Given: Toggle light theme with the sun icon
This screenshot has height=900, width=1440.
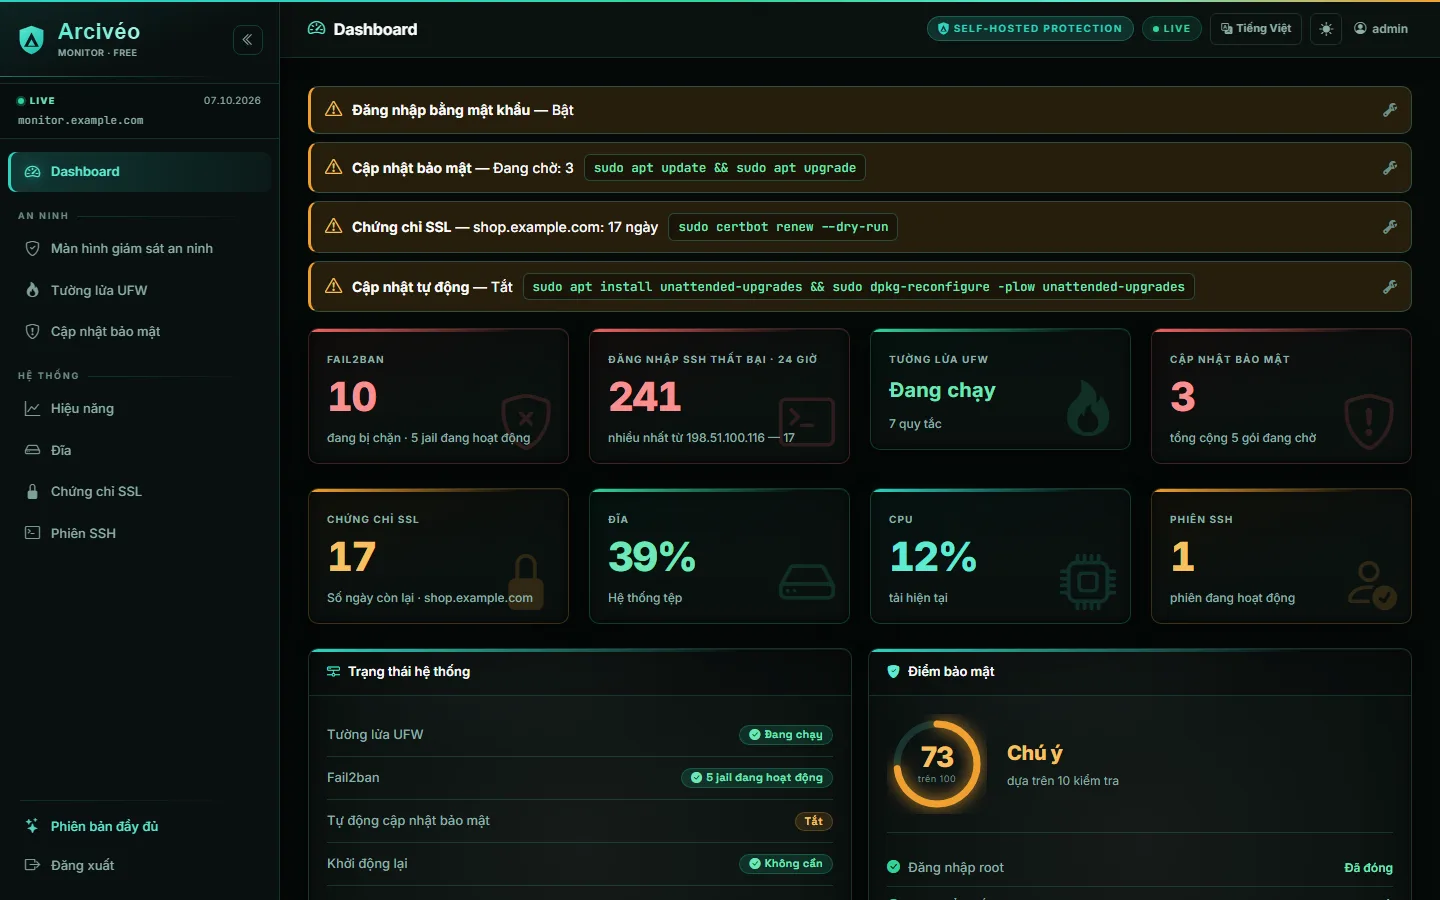Looking at the screenshot, I should click(x=1326, y=29).
